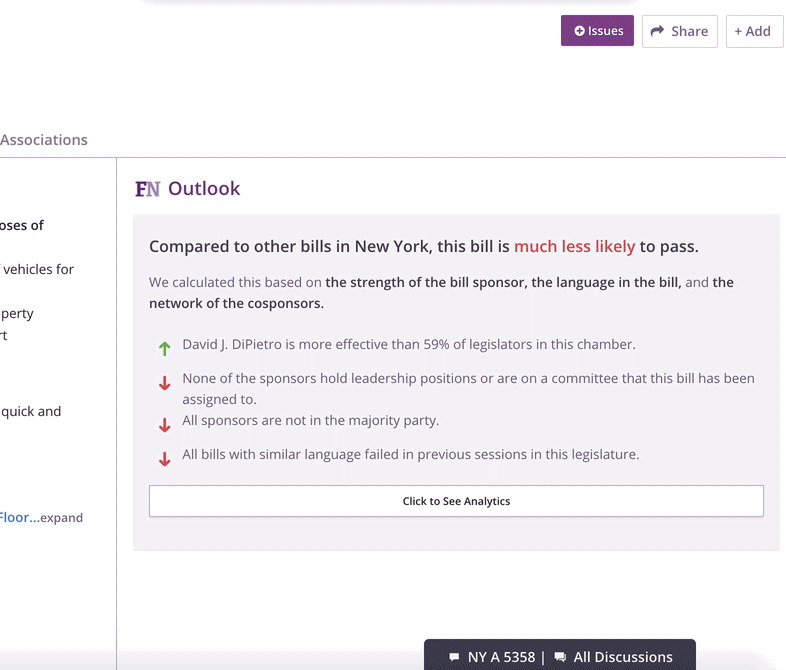
Task: Click the chat icon next to All Discussions
Action: point(560,657)
